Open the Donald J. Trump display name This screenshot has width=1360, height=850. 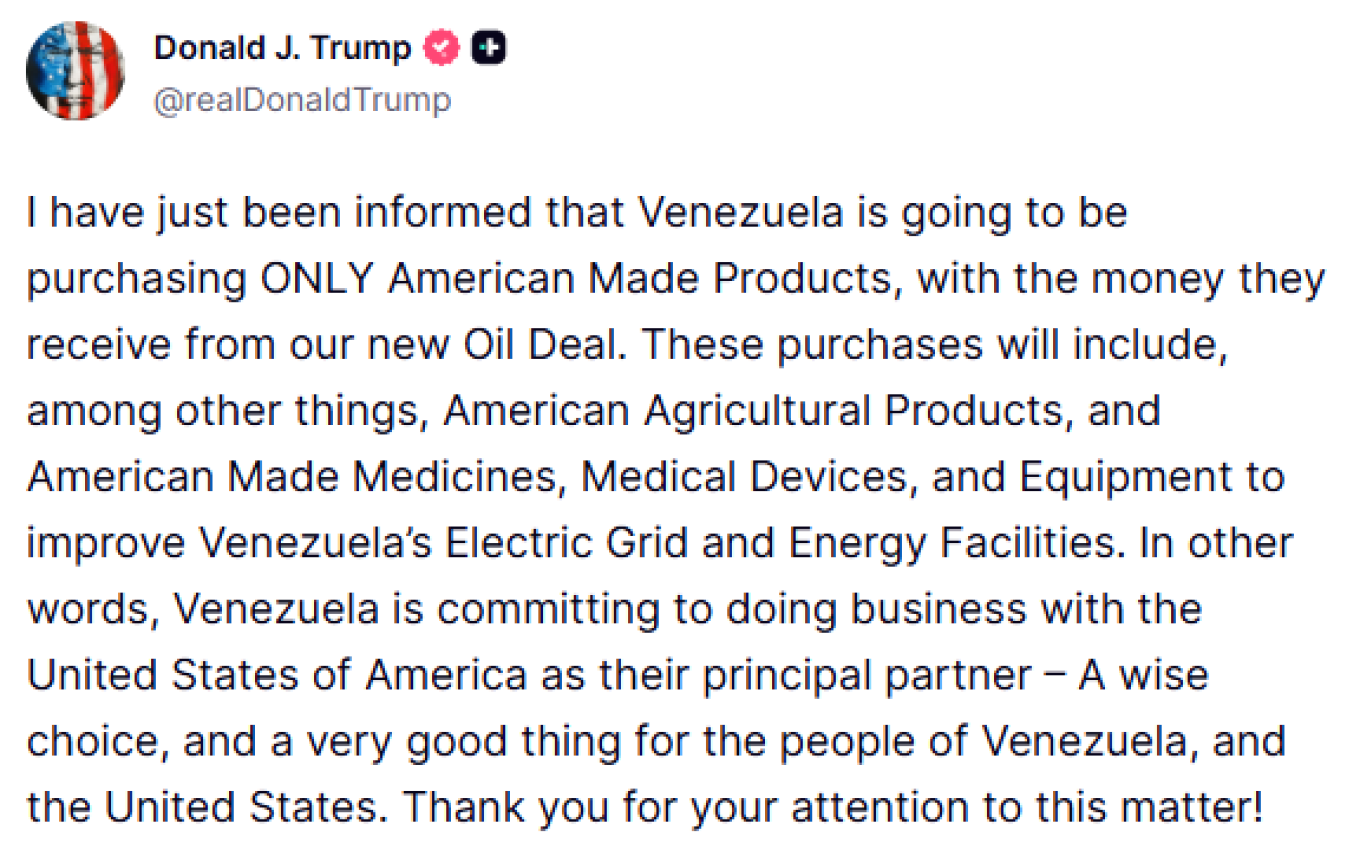(282, 48)
